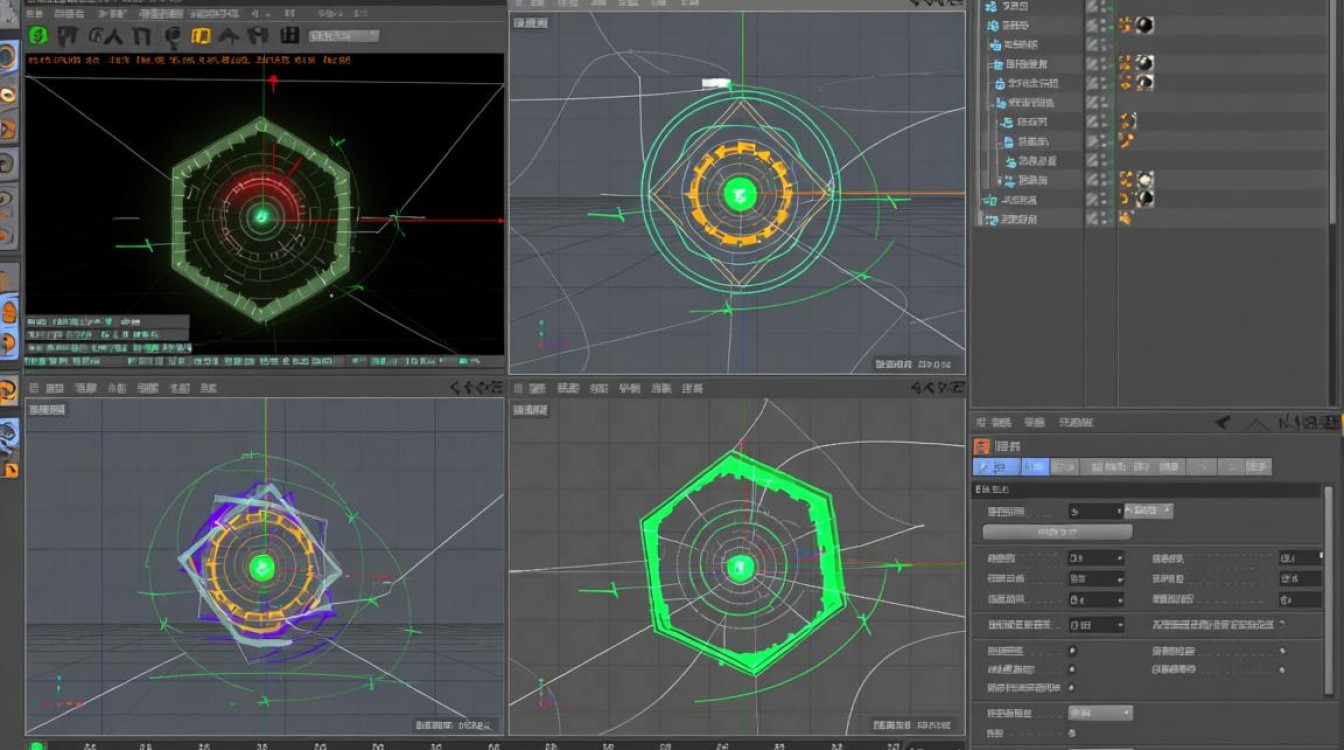The image size is (1344, 750).
Task: Click the light gray text field in top toolbar
Action: coord(343,36)
